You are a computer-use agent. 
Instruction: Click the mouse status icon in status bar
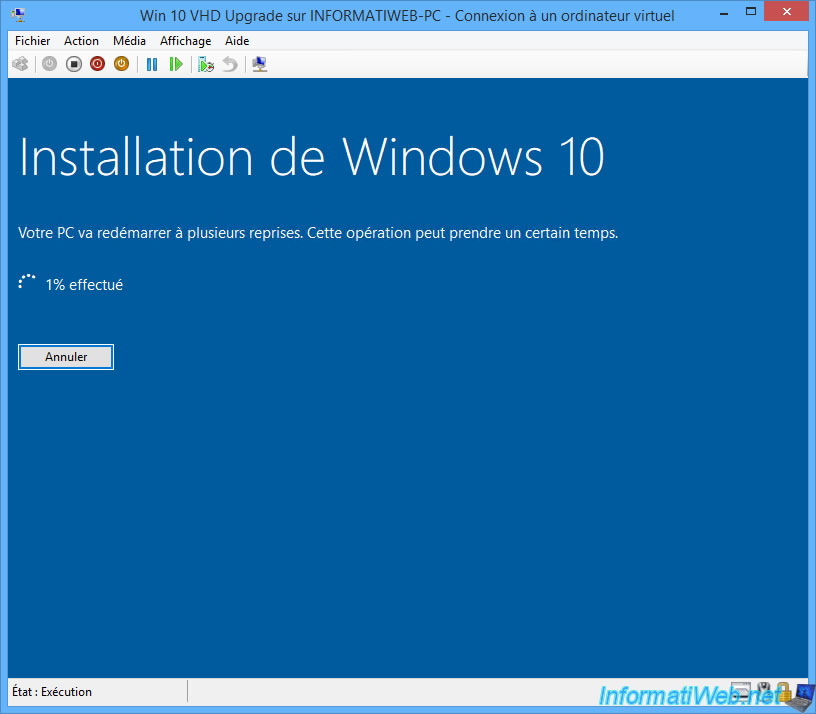763,691
